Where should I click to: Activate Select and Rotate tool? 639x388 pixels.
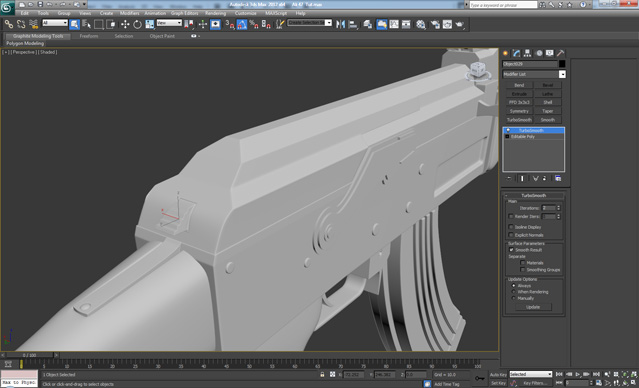(x=137, y=24)
